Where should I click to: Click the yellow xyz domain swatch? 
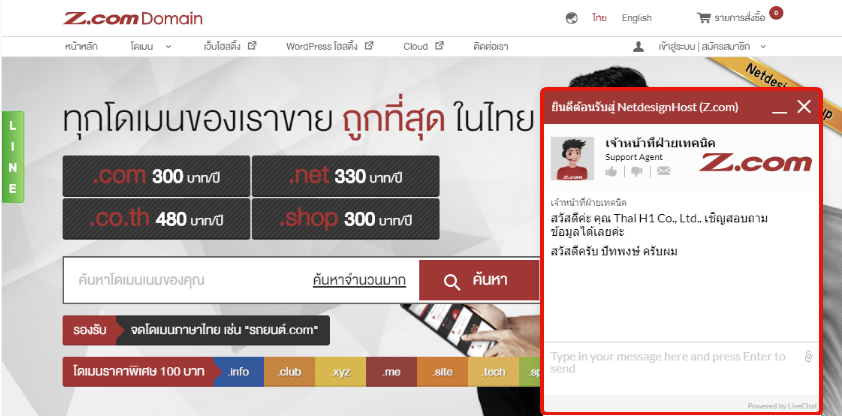(340, 371)
